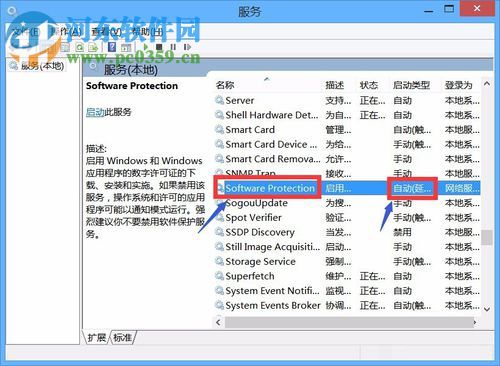500x366 pixels.
Task: Click gear icon of Server service
Action: click(219, 100)
